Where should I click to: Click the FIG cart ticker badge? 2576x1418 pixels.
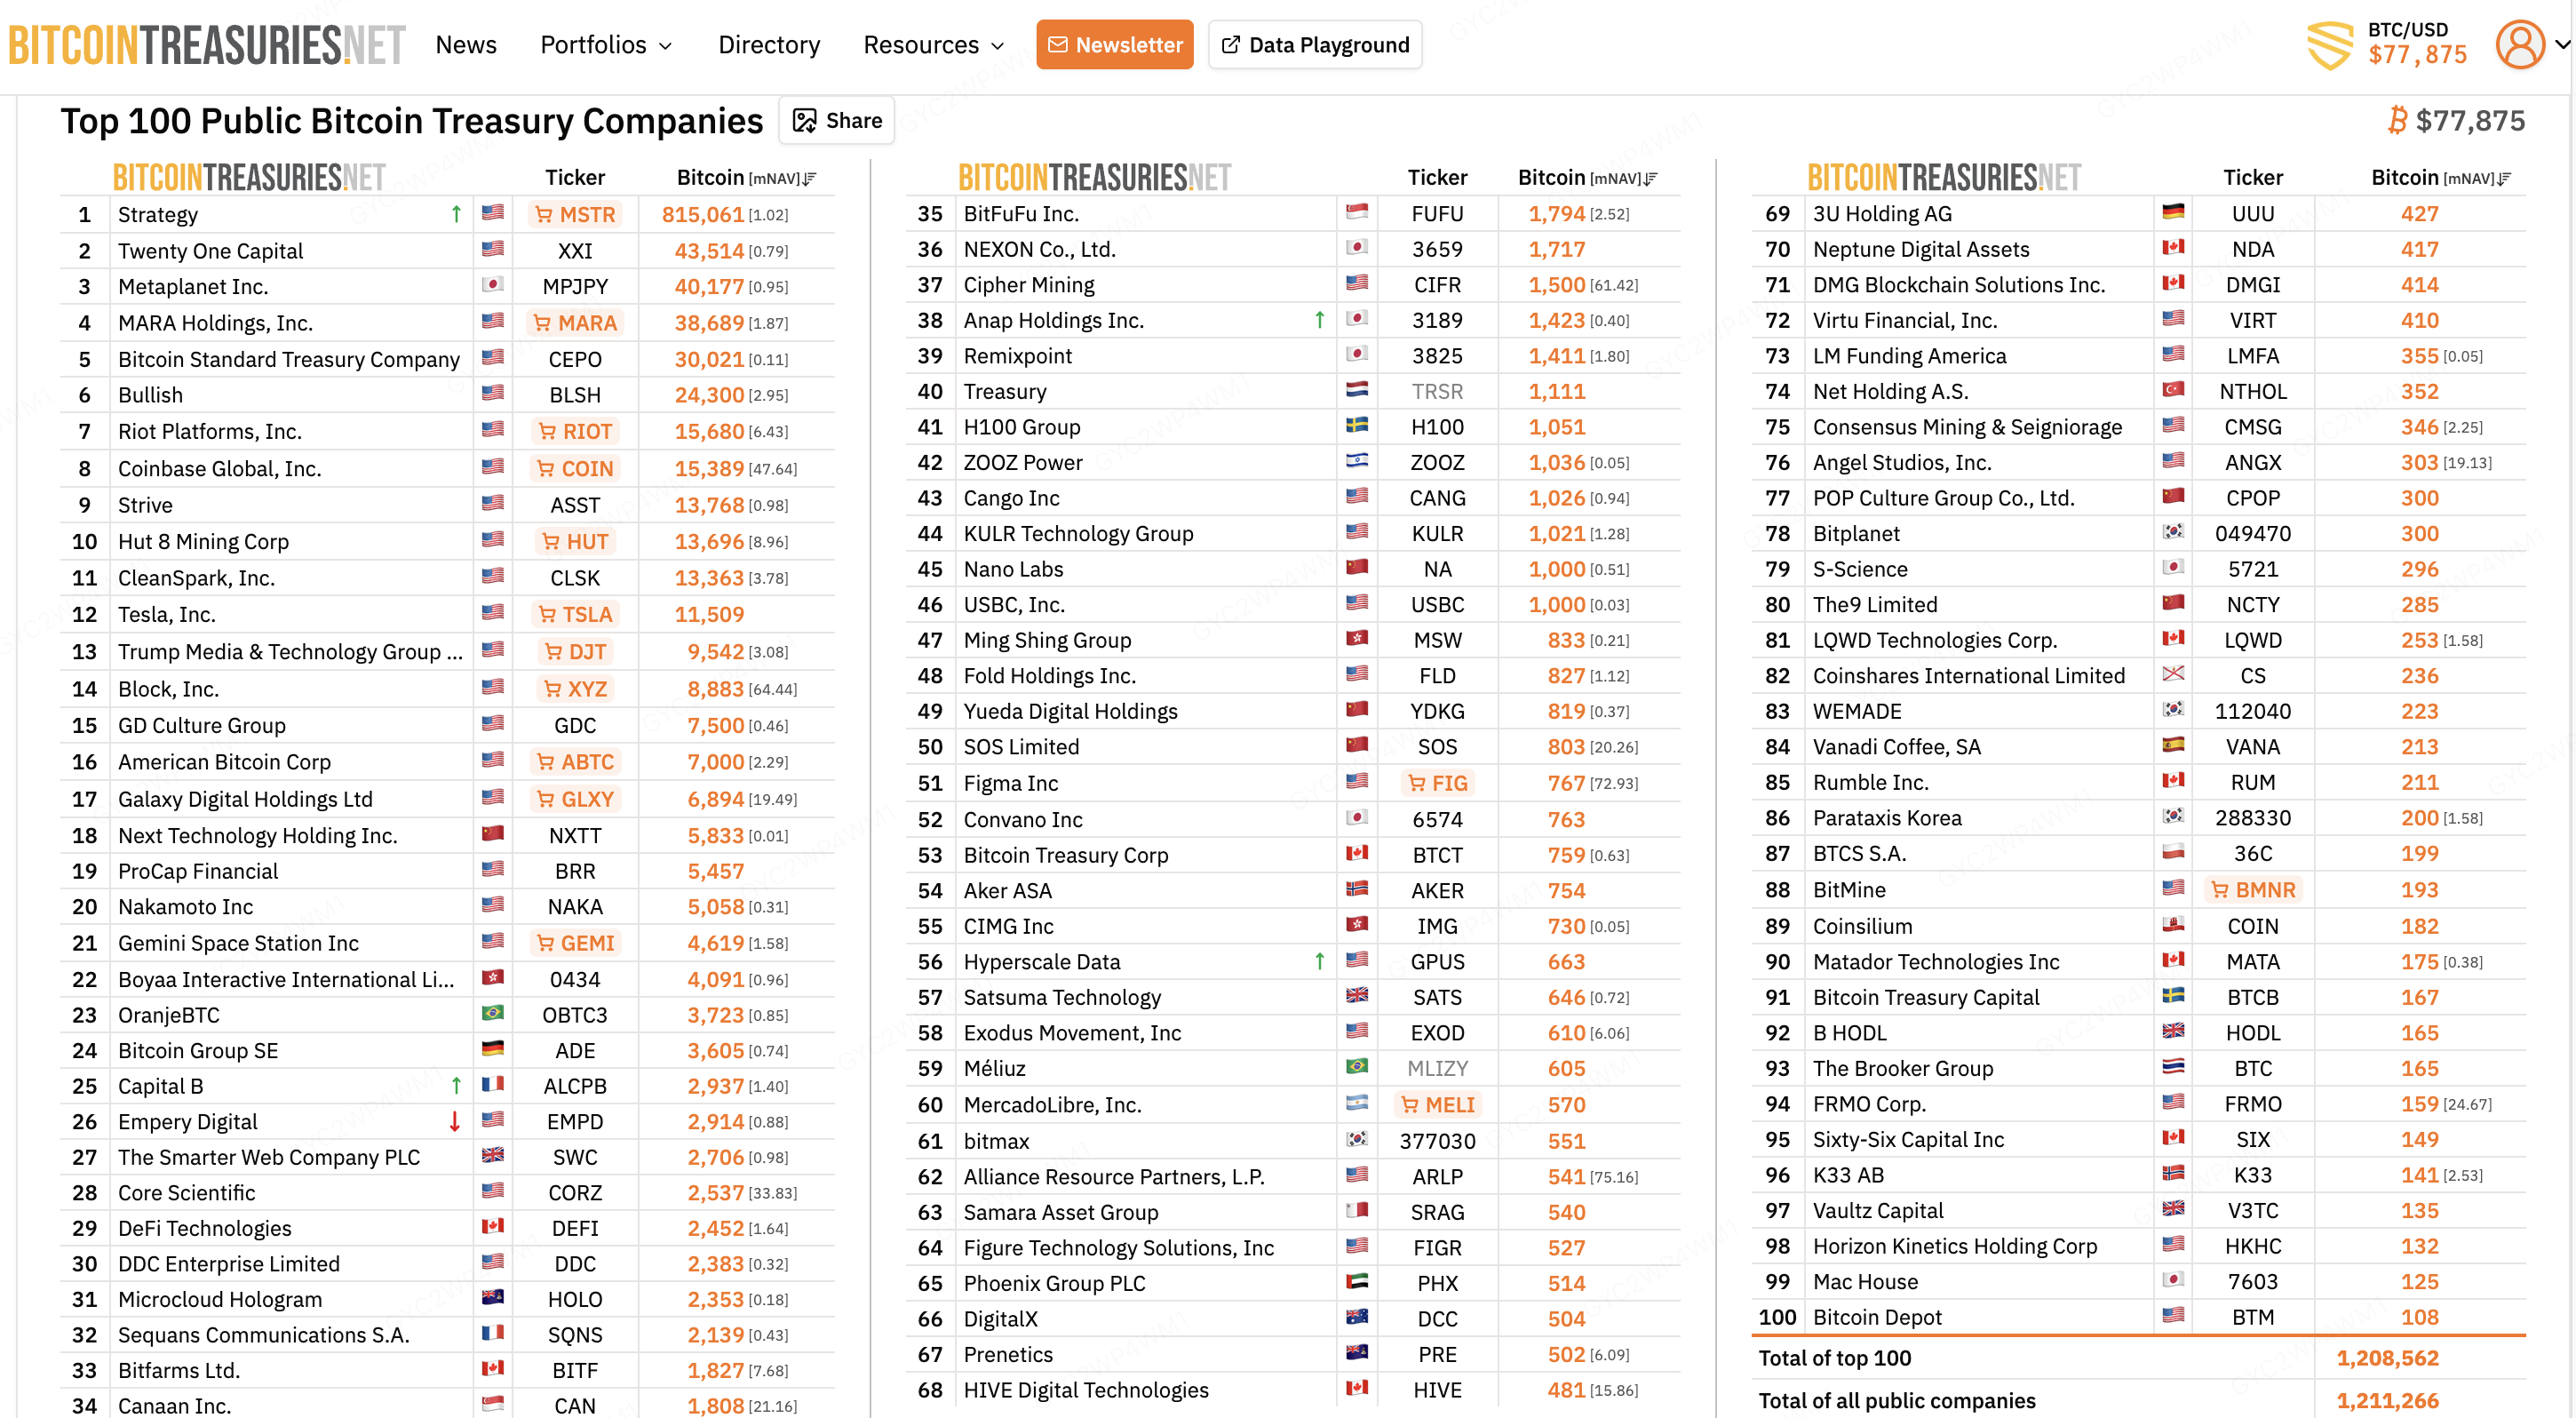coord(1437,782)
